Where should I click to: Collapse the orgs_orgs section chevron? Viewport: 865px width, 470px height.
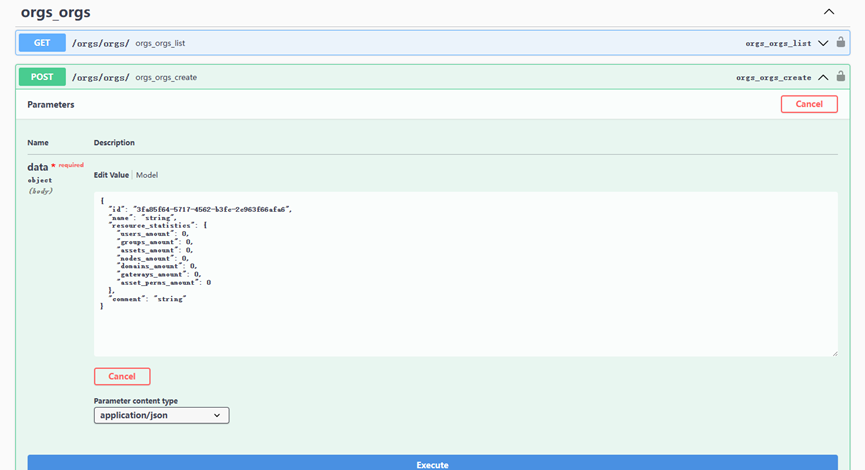pyautogui.click(x=828, y=12)
